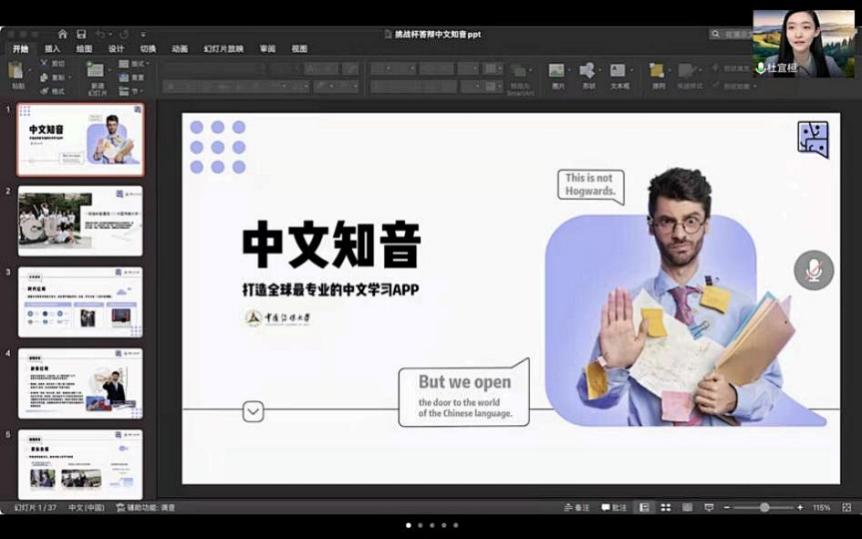
Task: Toggle Normal view in status bar
Action: coord(644,508)
